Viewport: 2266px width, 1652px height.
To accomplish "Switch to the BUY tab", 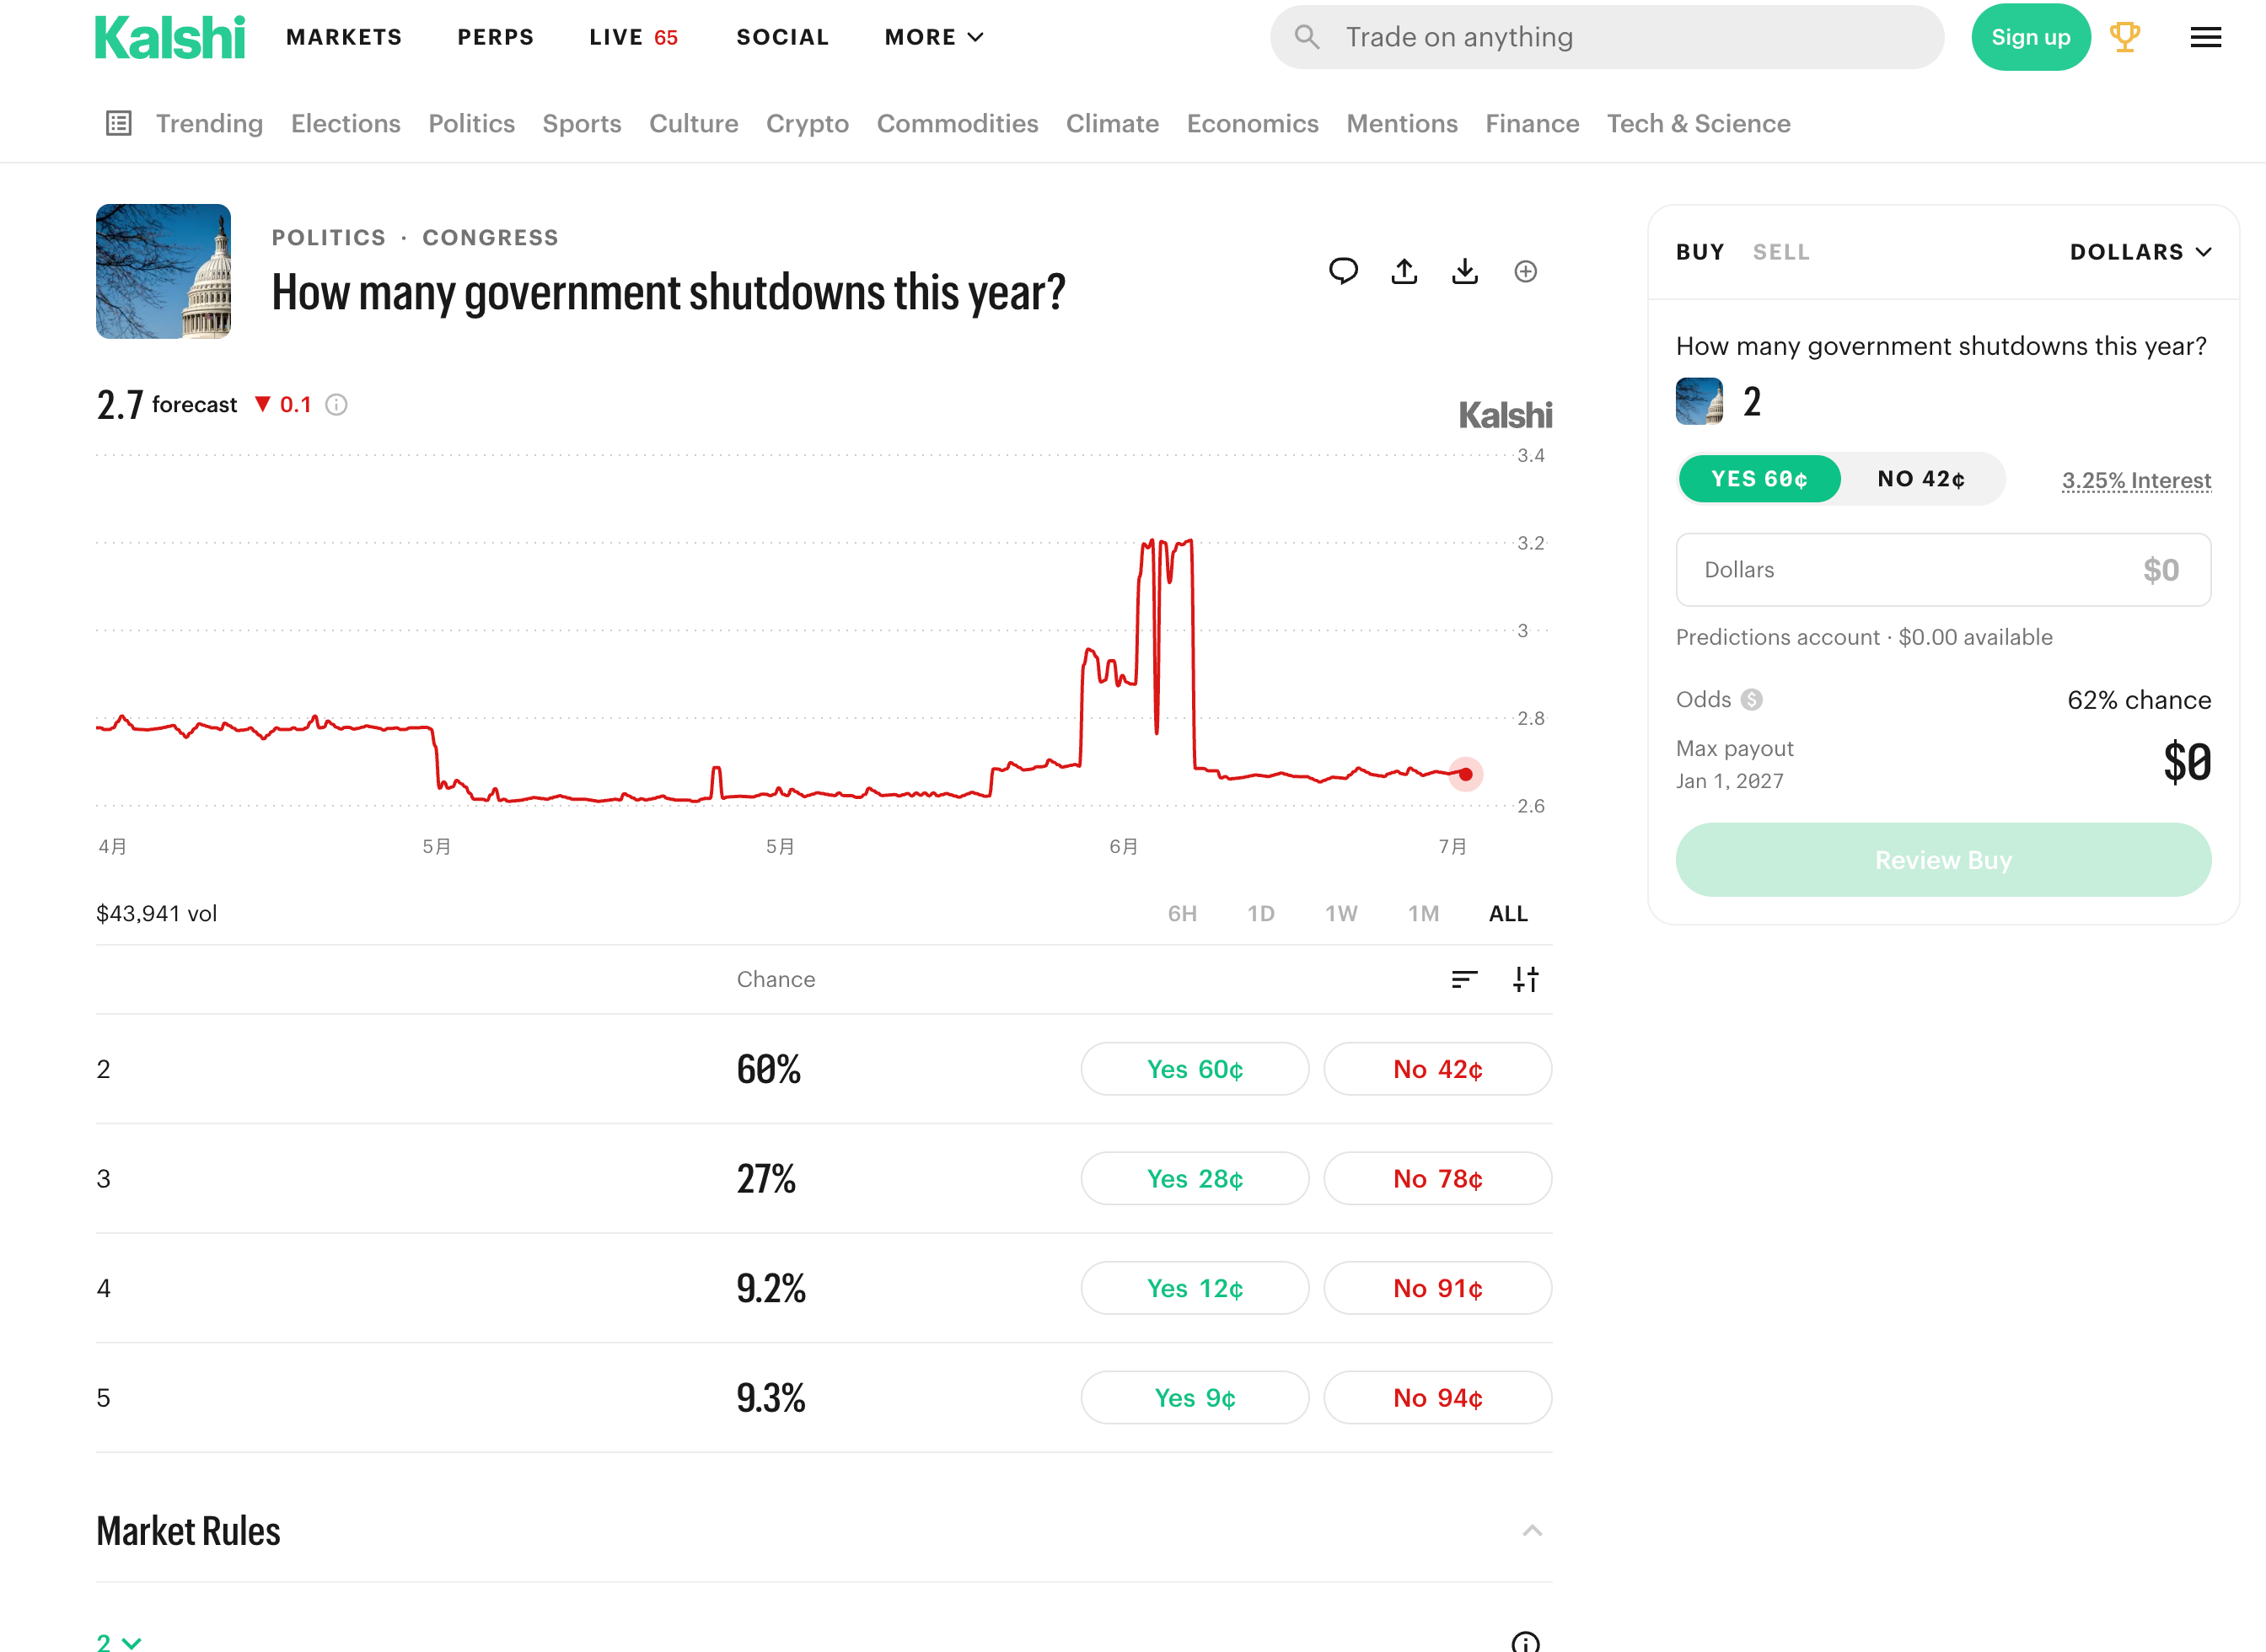I will coord(1700,252).
